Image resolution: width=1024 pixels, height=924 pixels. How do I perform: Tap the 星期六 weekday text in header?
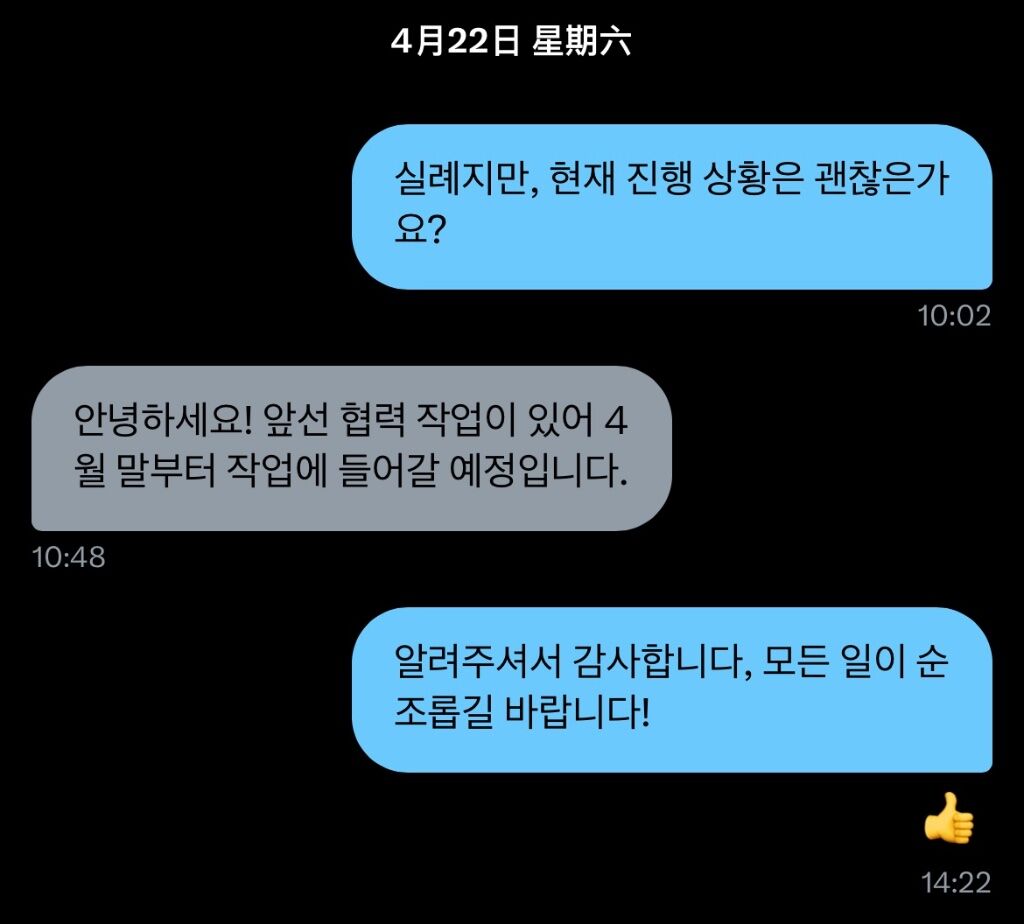click(581, 41)
